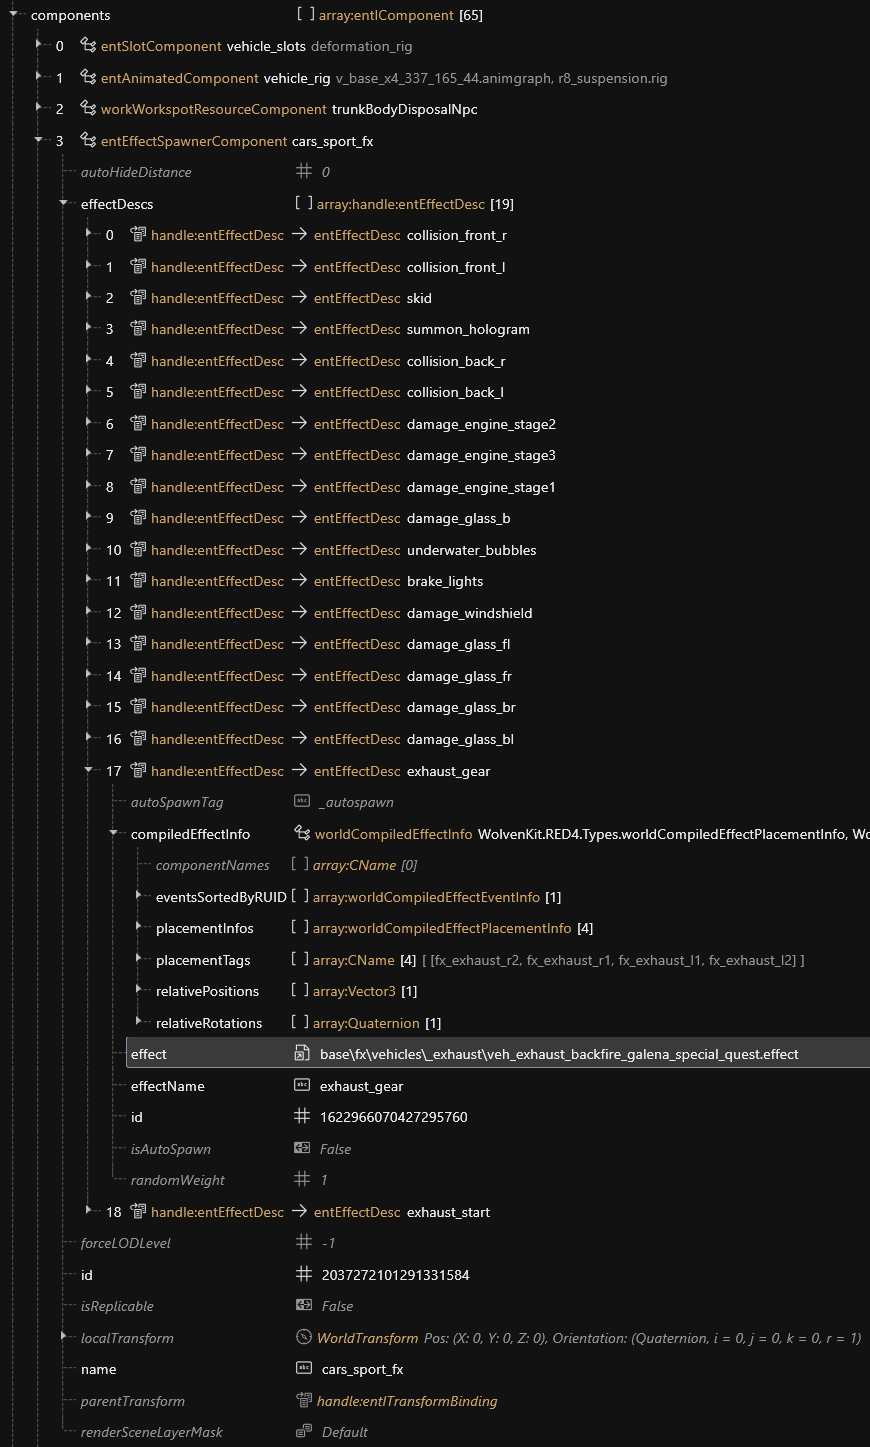Click the enum icon beside renderSceneLayerMask Default

[304, 1432]
